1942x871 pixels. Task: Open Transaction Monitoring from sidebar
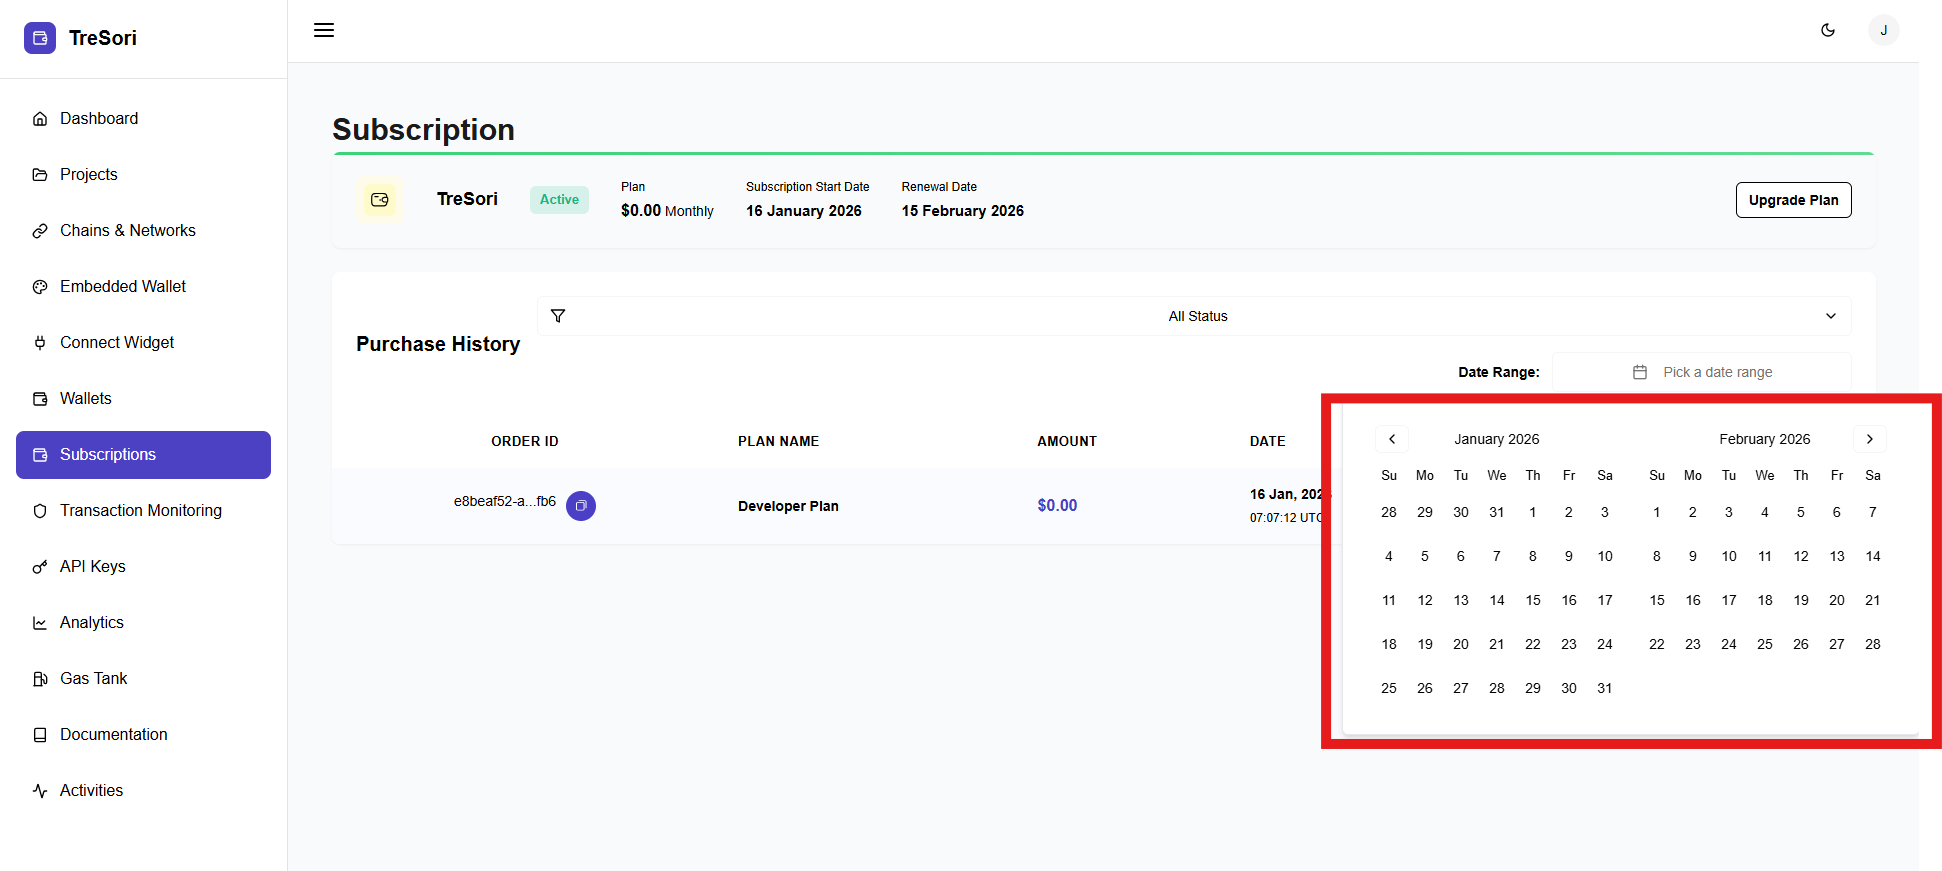[140, 510]
